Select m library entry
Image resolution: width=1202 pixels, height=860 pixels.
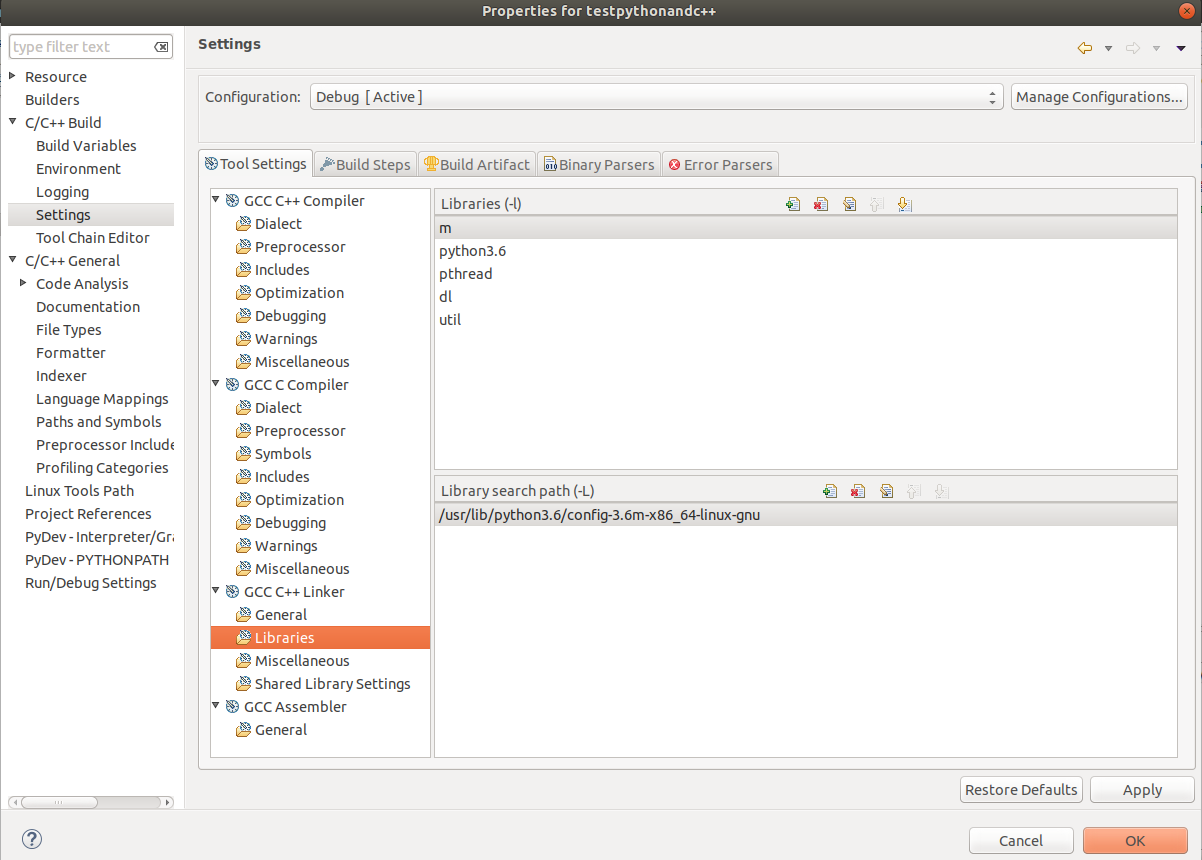806,228
